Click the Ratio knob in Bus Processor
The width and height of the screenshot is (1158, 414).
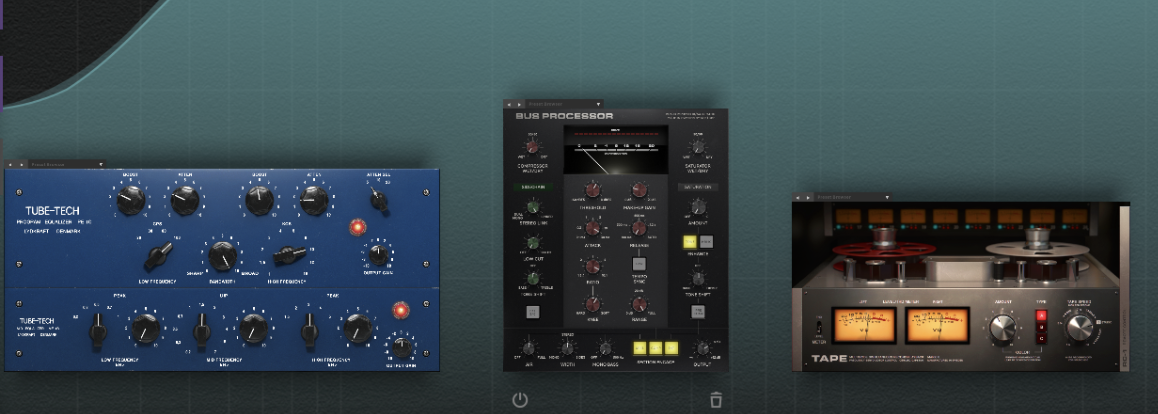pyautogui.click(x=592, y=266)
